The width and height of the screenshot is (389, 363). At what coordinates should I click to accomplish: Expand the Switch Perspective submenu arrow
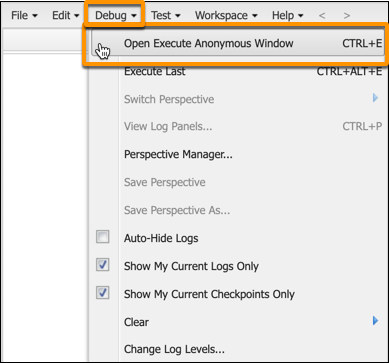tap(376, 98)
